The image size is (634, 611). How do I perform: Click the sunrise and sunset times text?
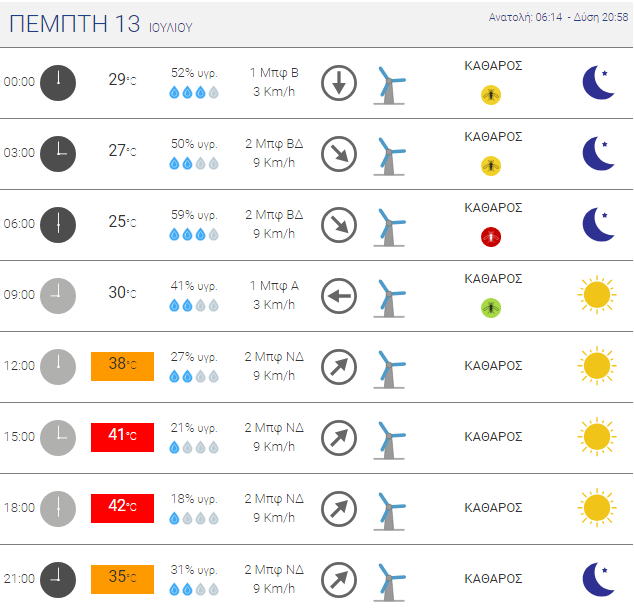[558, 17]
